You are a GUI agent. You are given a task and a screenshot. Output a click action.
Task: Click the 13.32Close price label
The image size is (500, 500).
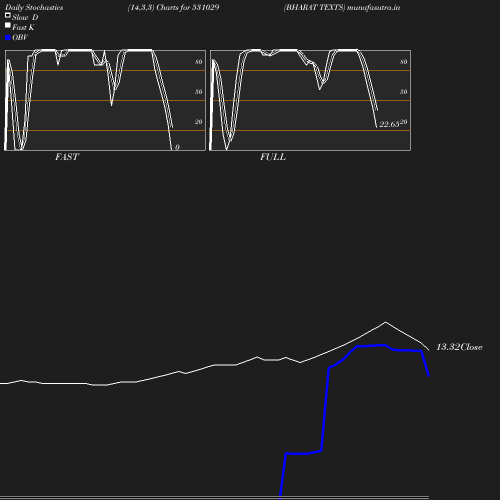coord(459,347)
